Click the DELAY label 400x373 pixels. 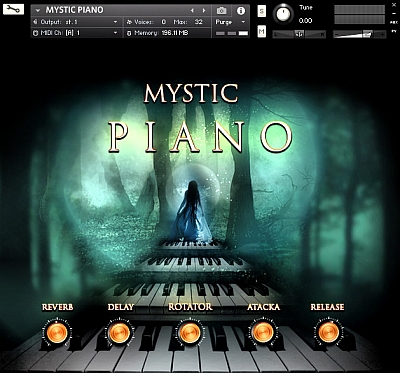pyautogui.click(x=121, y=307)
